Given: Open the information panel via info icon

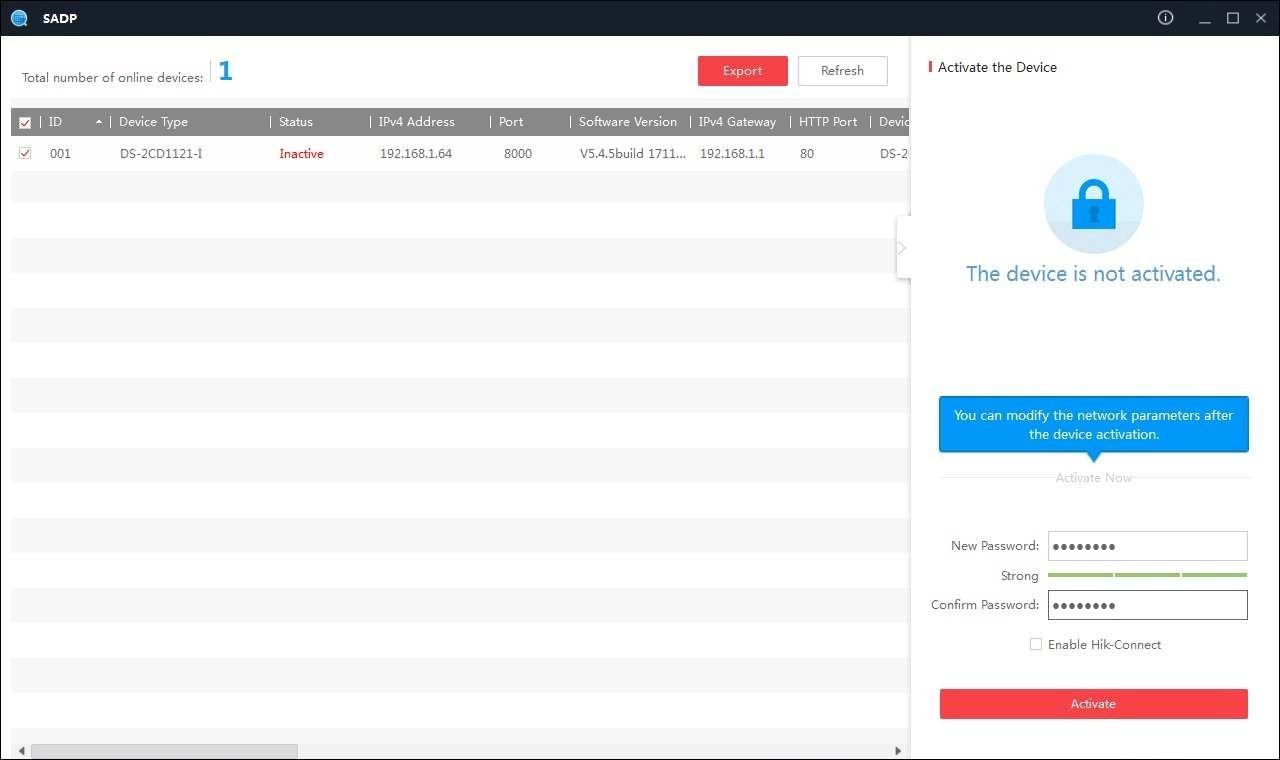Looking at the screenshot, I should pyautogui.click(x=1165, y=17).
